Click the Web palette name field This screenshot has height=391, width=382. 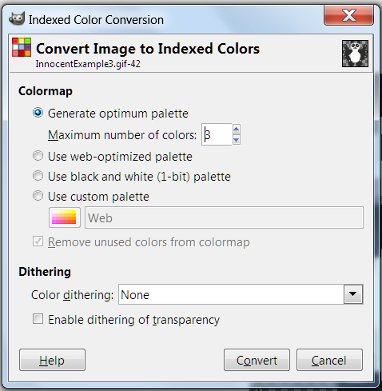tap(224, 218)
